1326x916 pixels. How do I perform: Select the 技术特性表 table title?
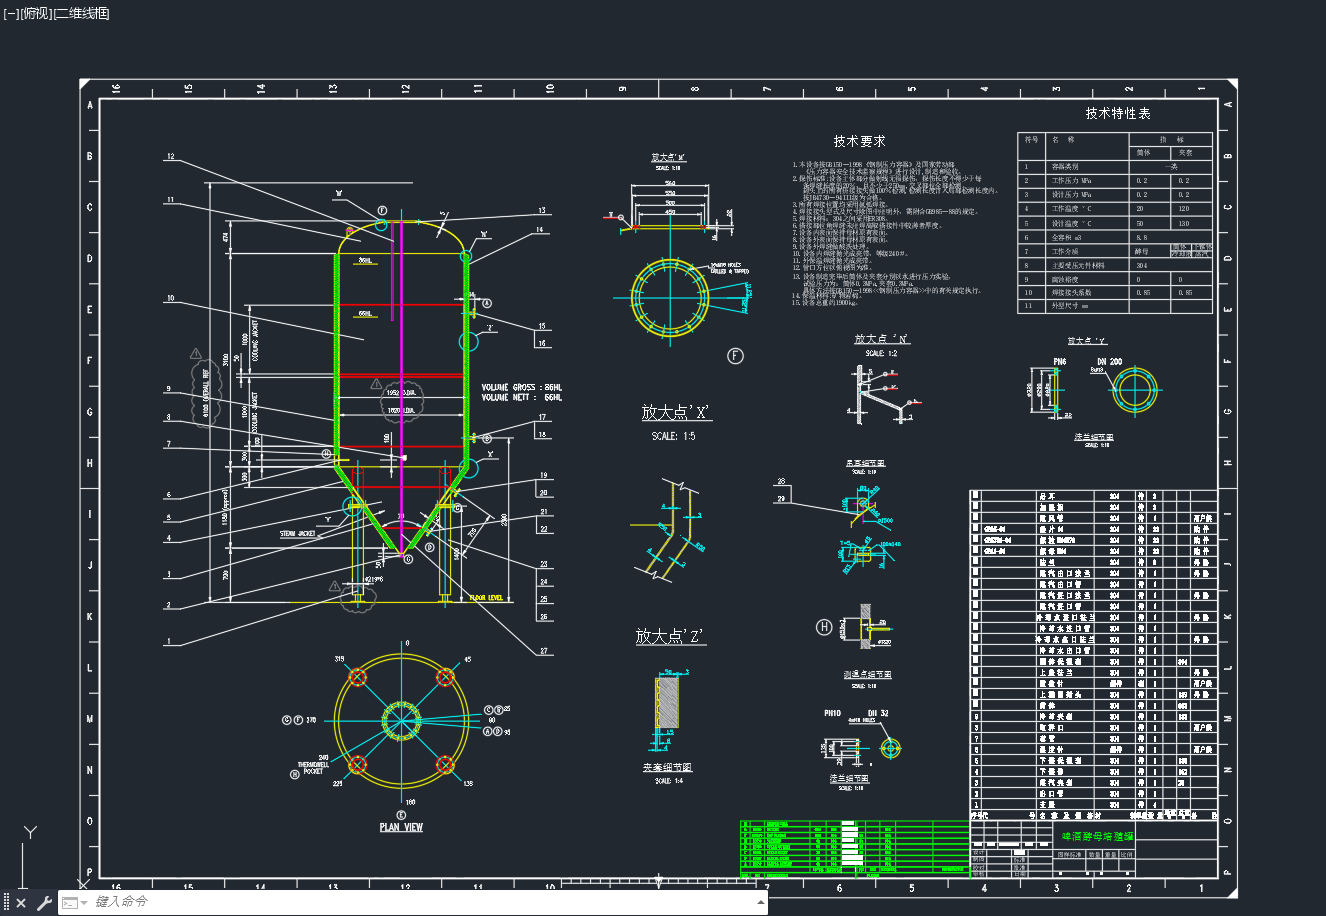1118,113
